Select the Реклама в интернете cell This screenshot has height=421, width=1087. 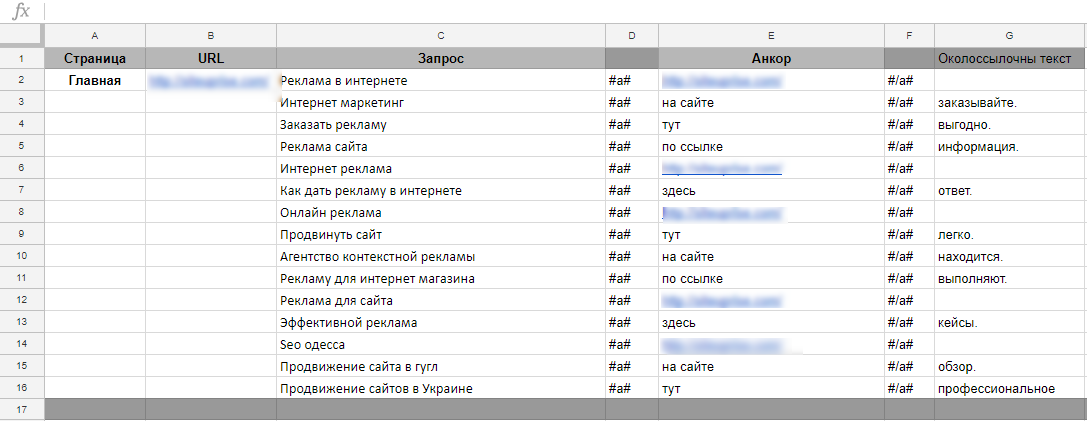pyautogui.click(x=441, y=80)
